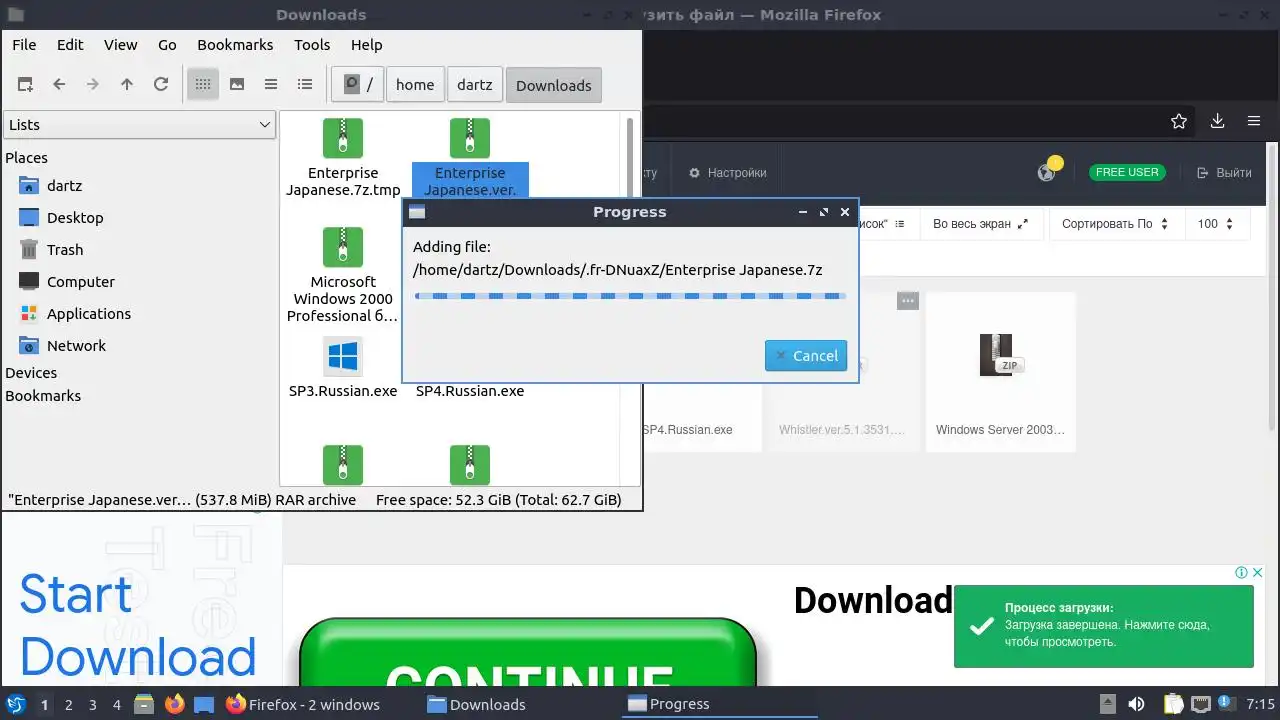Viewport: 1280px width, 720px height.
Task: Jump to 'dartz' in path bar
Action: 475,85
